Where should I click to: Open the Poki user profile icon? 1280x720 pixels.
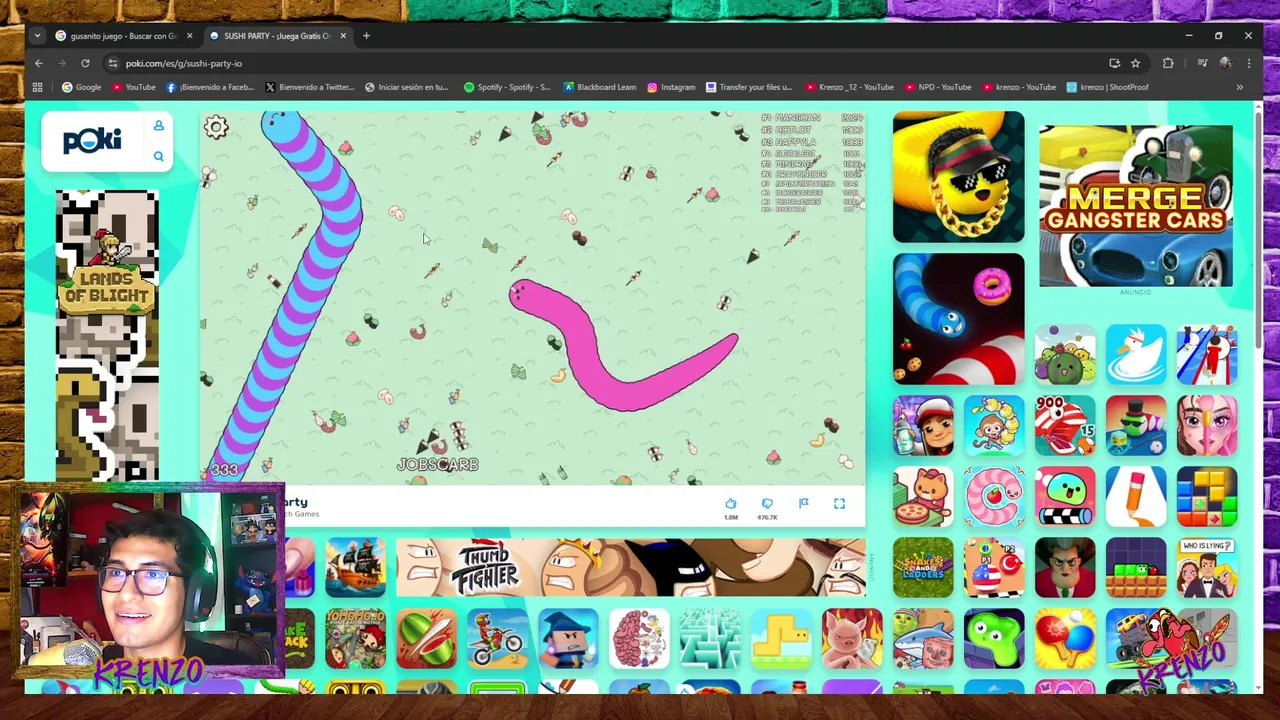158,126
